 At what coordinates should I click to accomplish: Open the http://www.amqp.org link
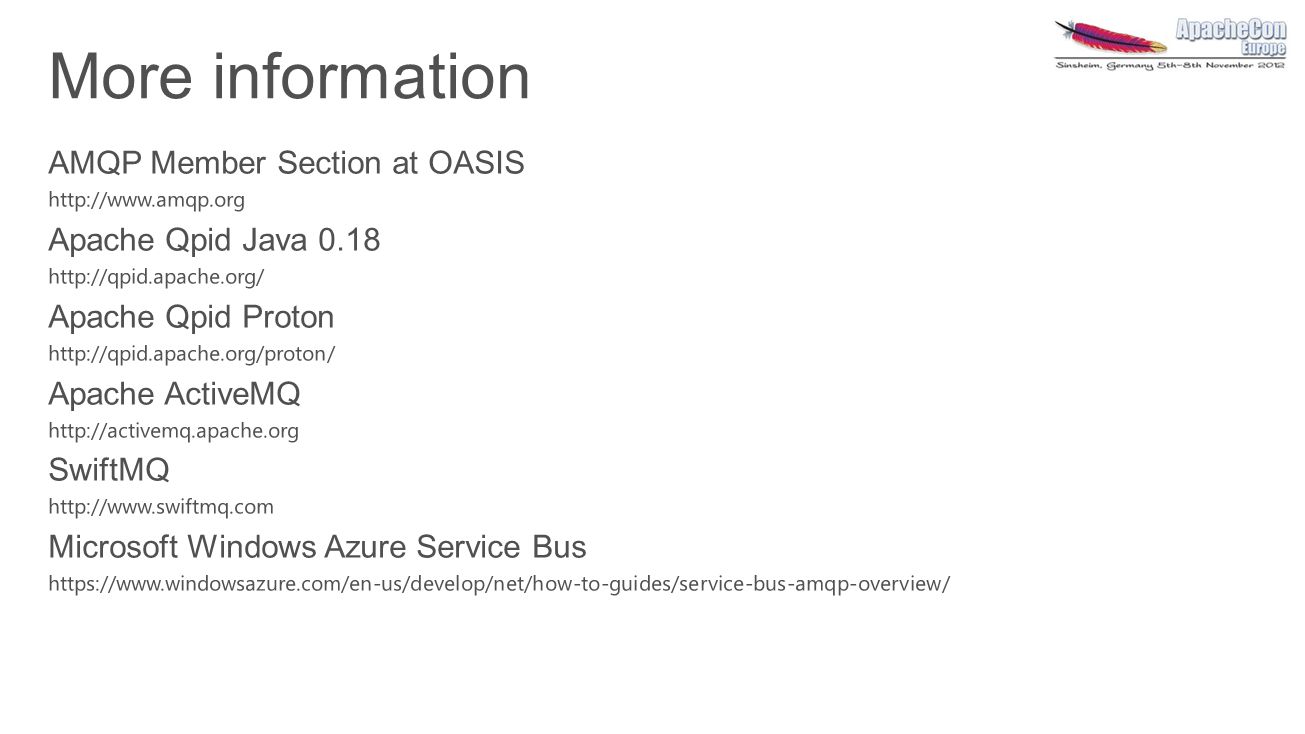147,200
